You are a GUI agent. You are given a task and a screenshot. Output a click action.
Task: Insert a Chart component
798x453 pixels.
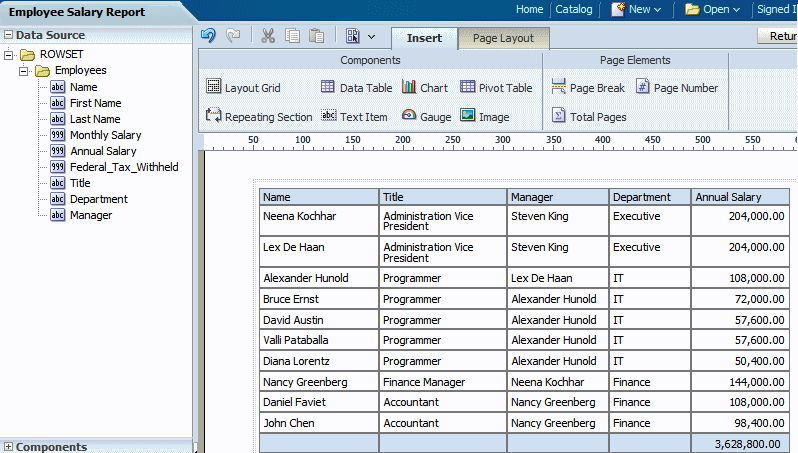[424, 88]
